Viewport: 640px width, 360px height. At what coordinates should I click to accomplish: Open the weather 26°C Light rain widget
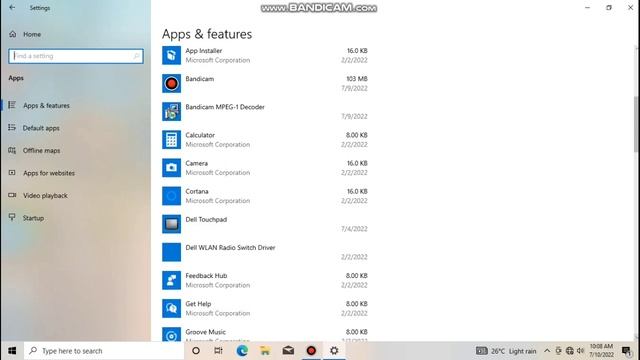[506, 351]
